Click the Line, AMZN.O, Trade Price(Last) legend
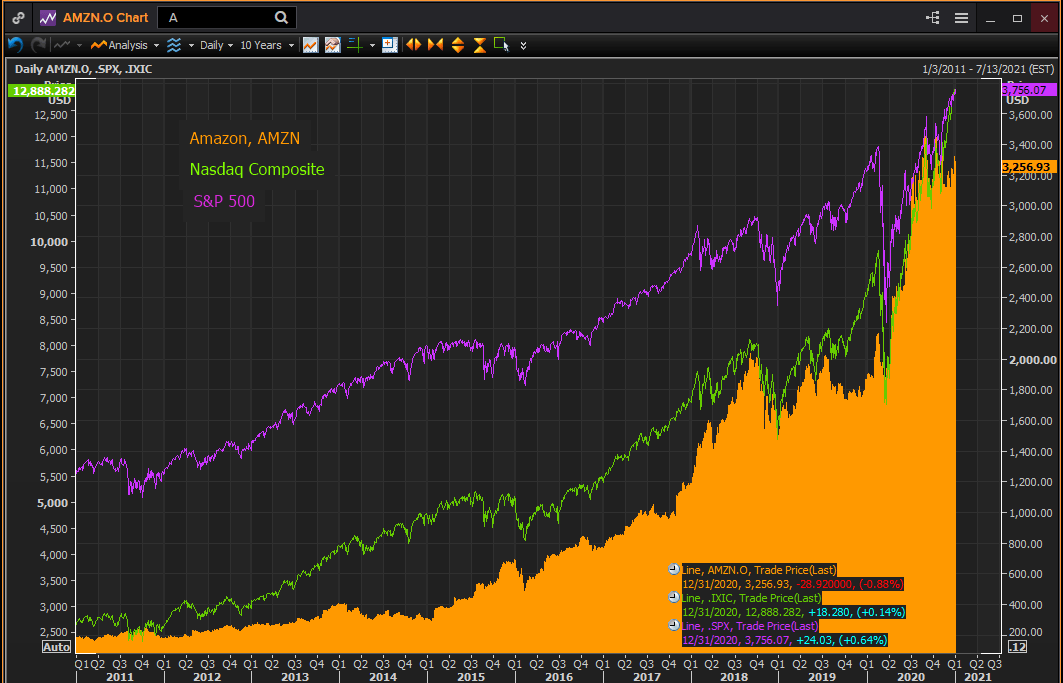The height and width of the screenshot is (683, 1063). pos(759,570)
